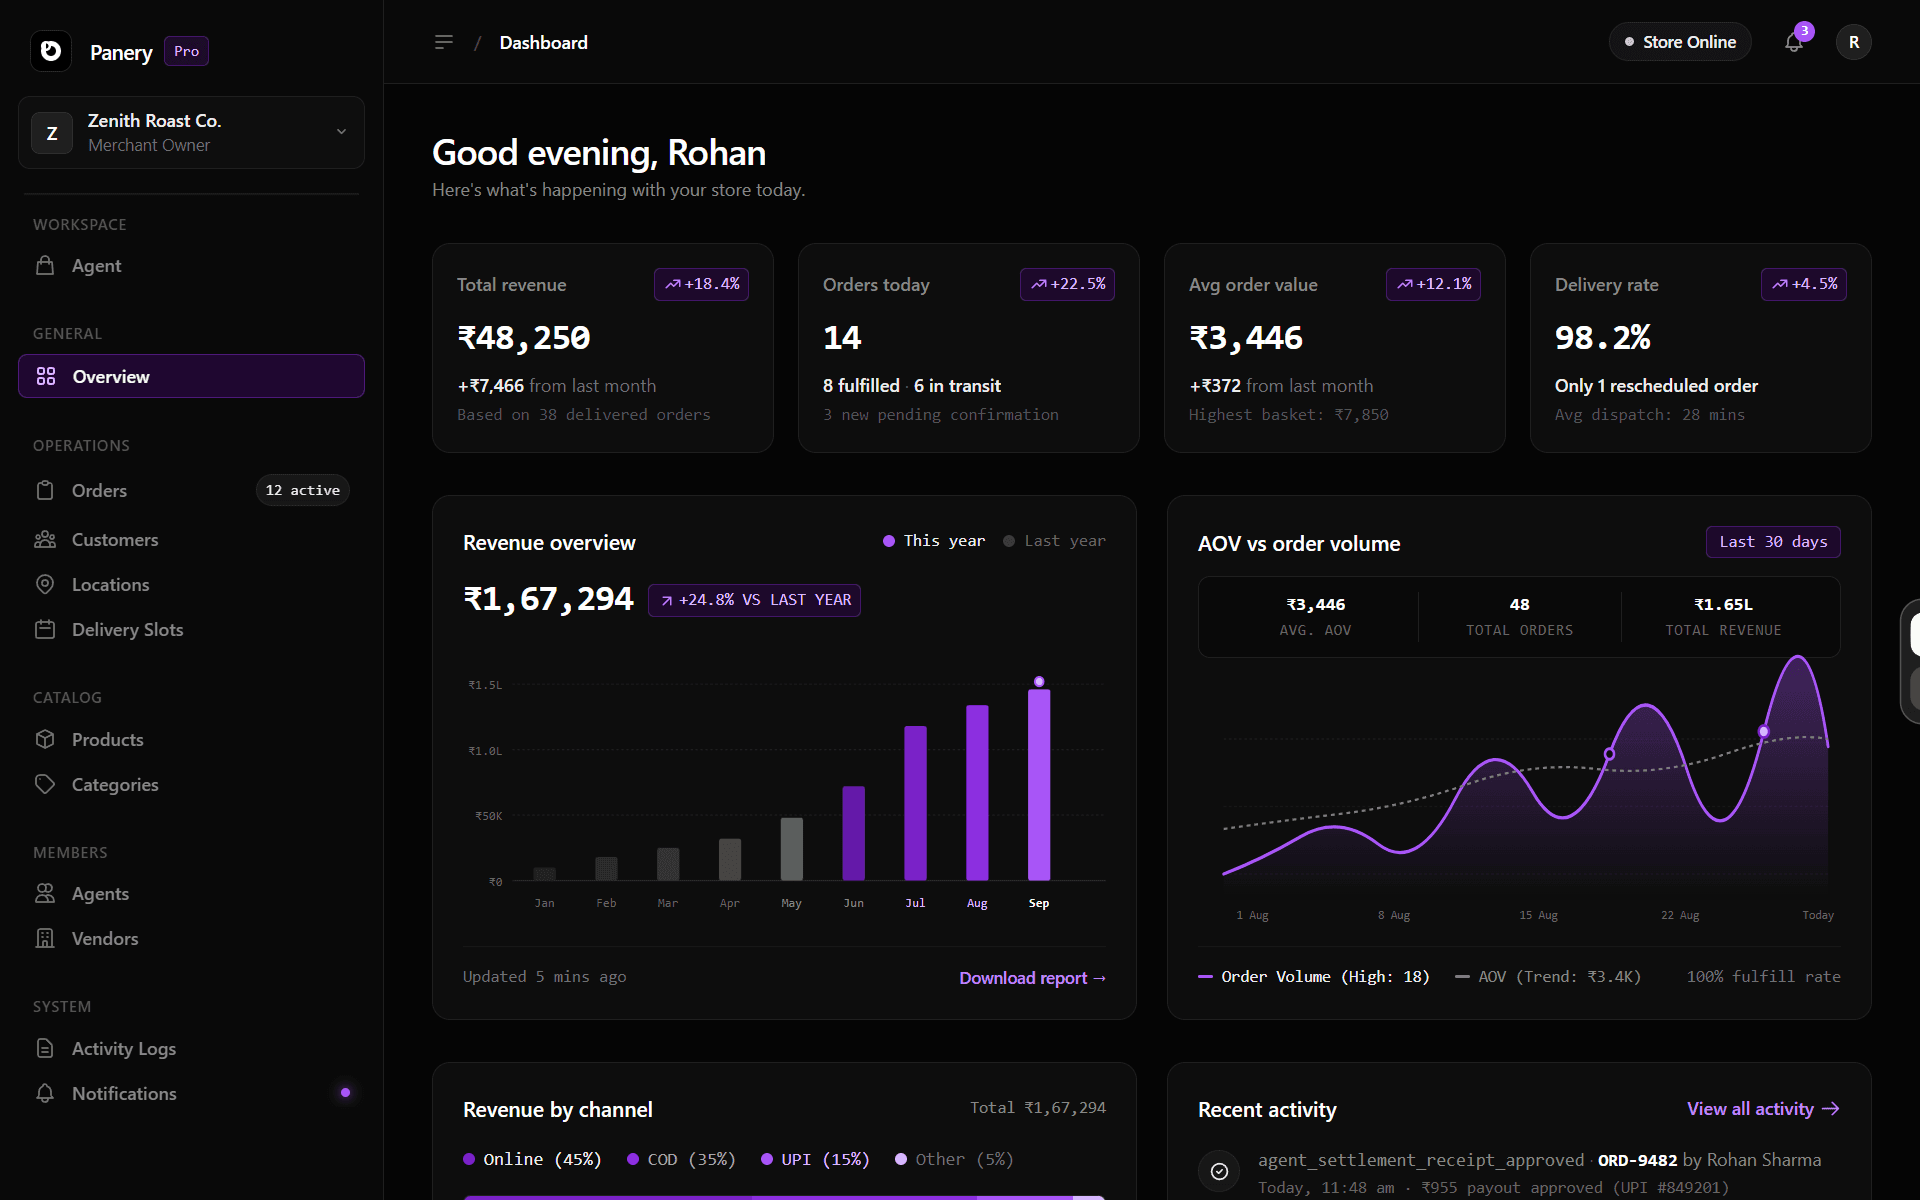Click the 12 active orders badge

pyautogui.click(x=302, y=490)
